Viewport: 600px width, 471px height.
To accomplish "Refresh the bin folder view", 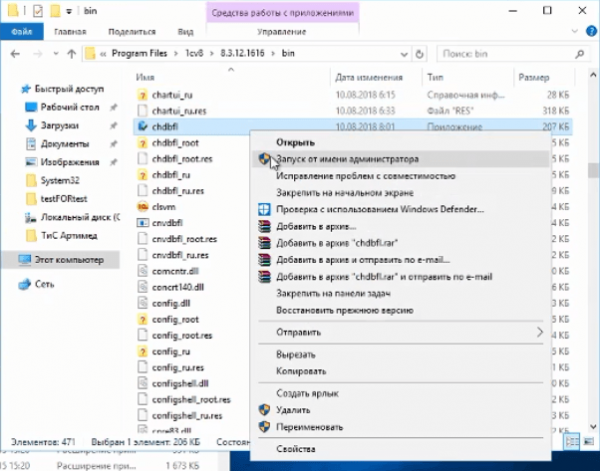I will click(x=419, y=54).
